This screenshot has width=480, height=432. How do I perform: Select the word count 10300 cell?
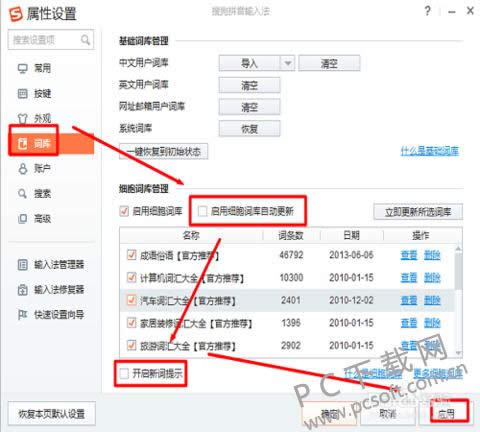291,278
